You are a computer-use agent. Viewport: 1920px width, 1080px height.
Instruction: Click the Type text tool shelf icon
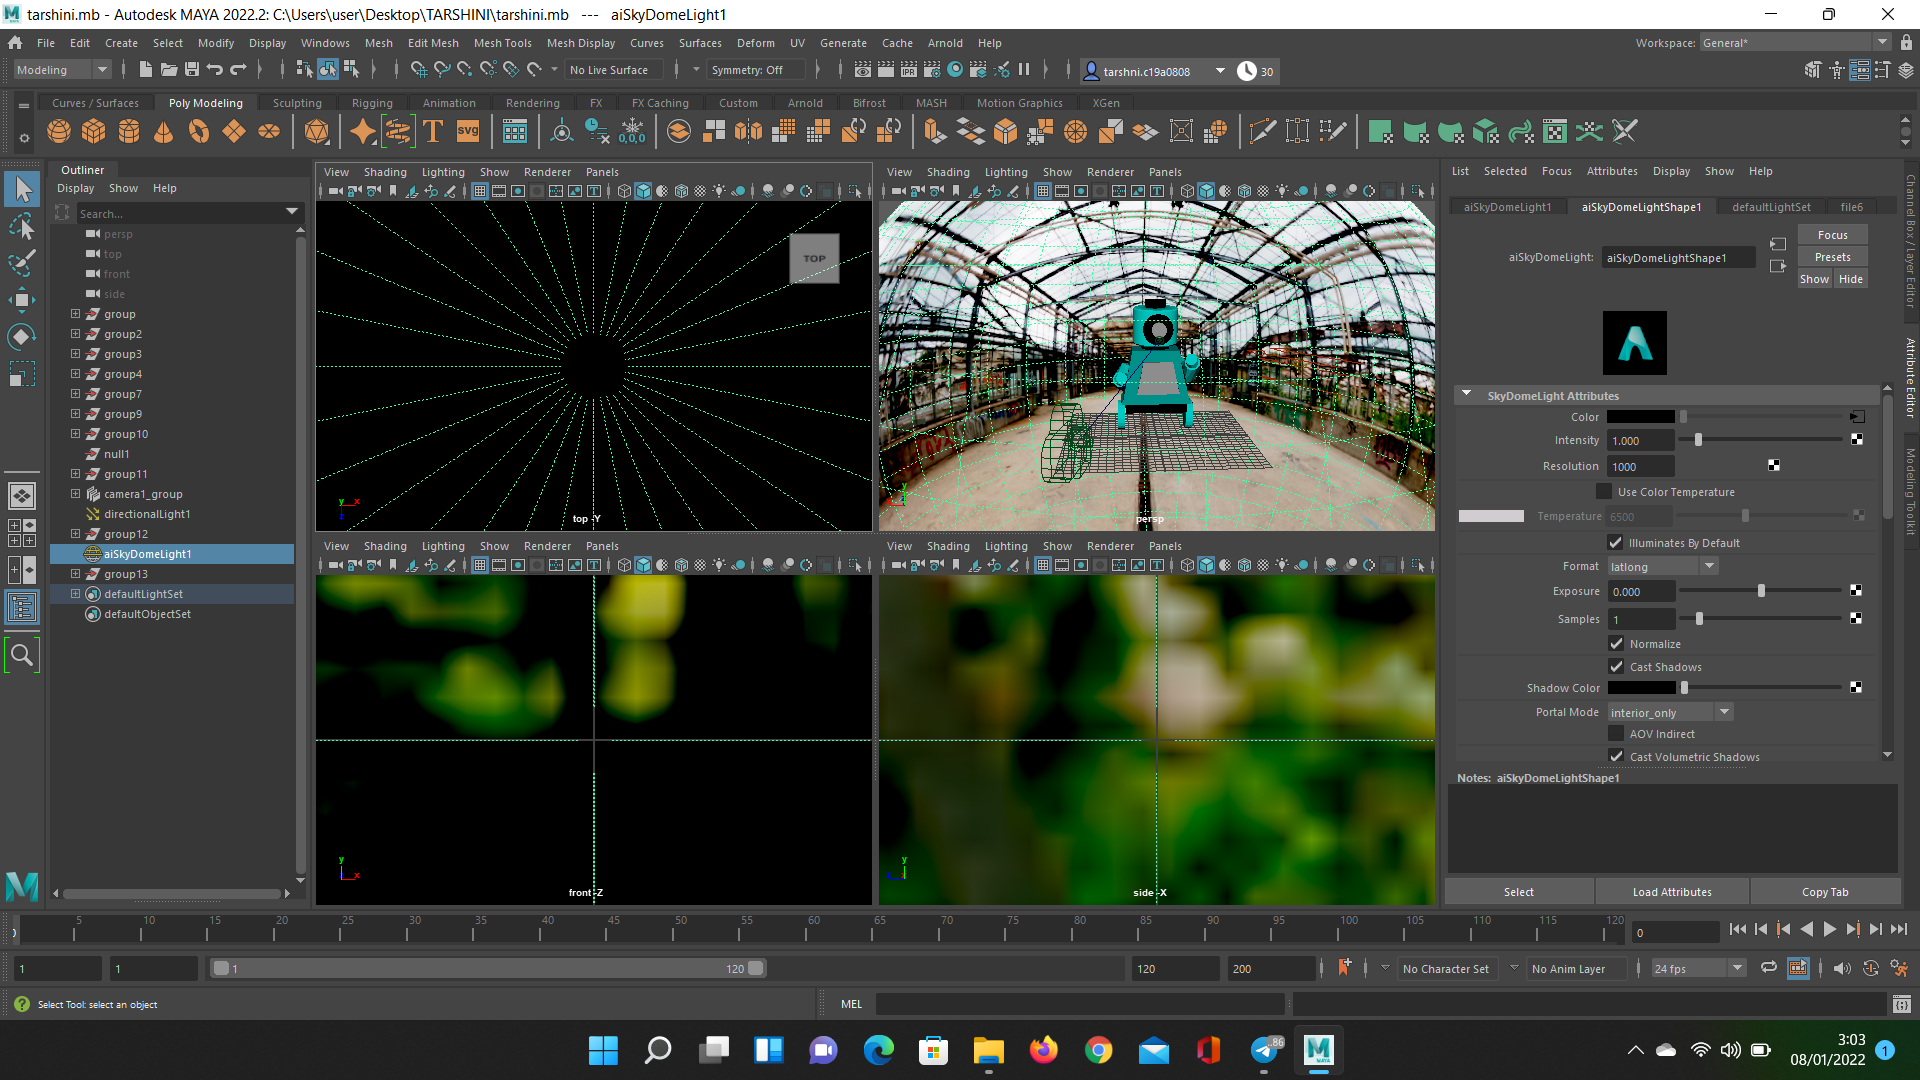point(433,131)
